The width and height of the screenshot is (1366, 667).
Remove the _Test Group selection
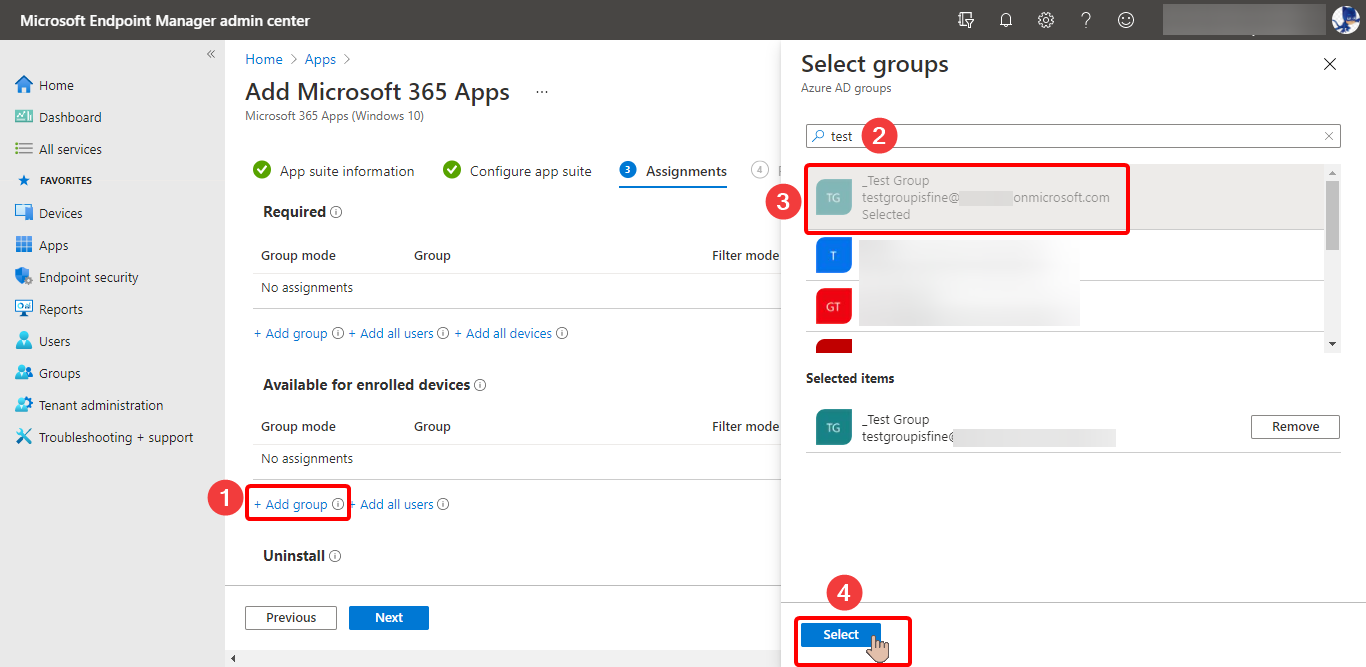pyautogui.click(x=1295, y=427)
